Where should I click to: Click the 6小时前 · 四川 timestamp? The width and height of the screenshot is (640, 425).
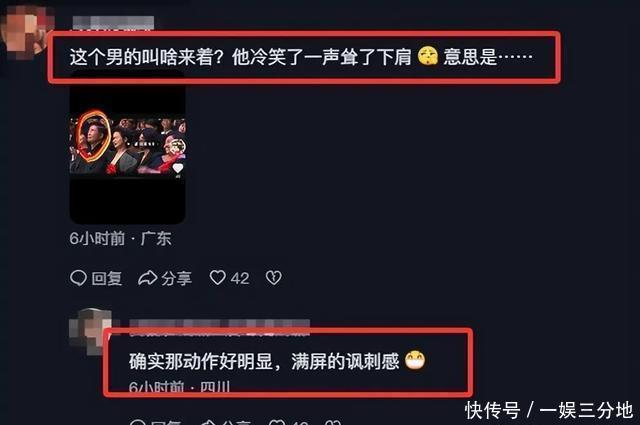pos(180,386)
